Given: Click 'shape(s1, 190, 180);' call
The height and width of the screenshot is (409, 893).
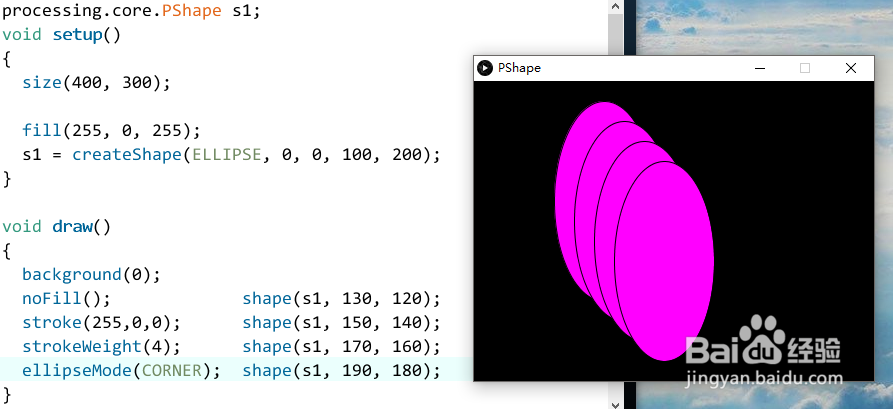Looking at the screenshot, I should 342,370.
